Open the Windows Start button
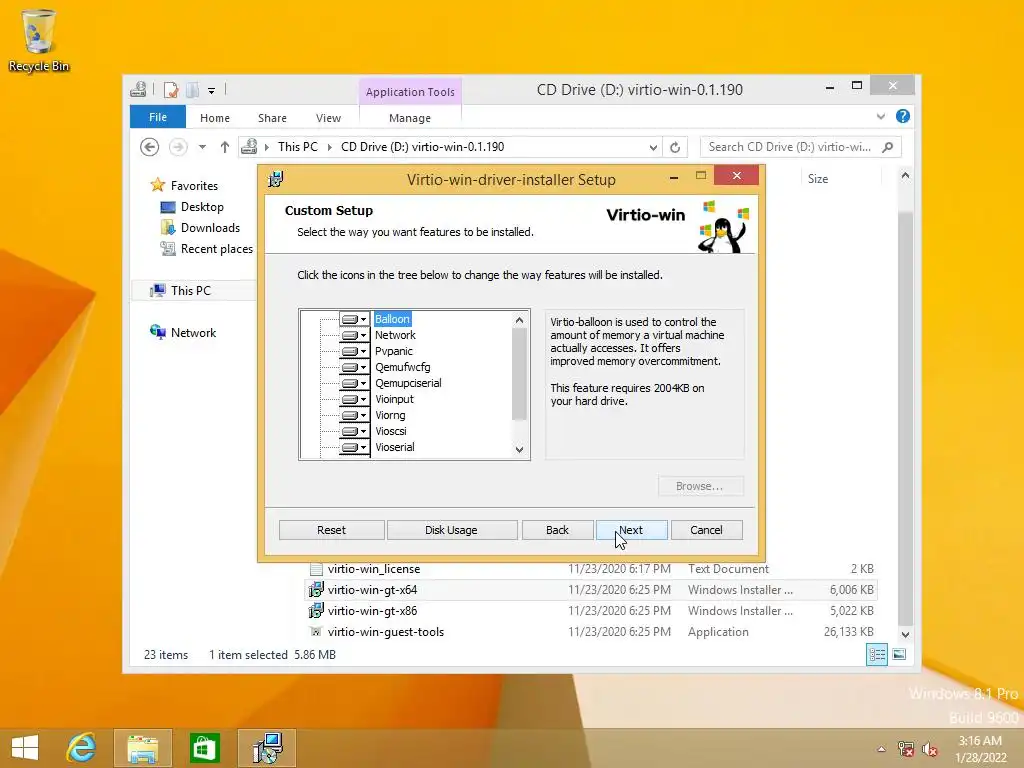The image size is (1024, 768). coord(25,748)
